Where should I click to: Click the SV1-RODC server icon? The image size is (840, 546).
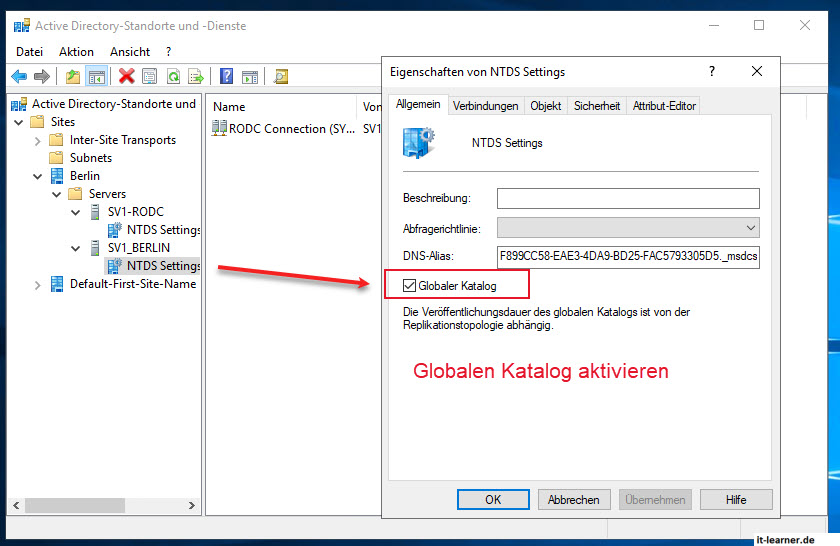[95, 212]
